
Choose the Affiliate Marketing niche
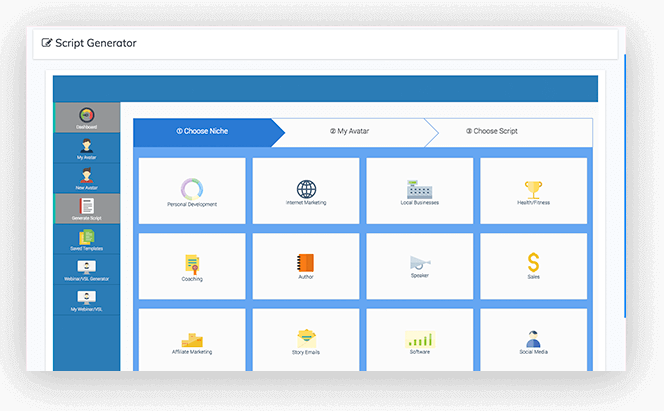click(192, 342)
